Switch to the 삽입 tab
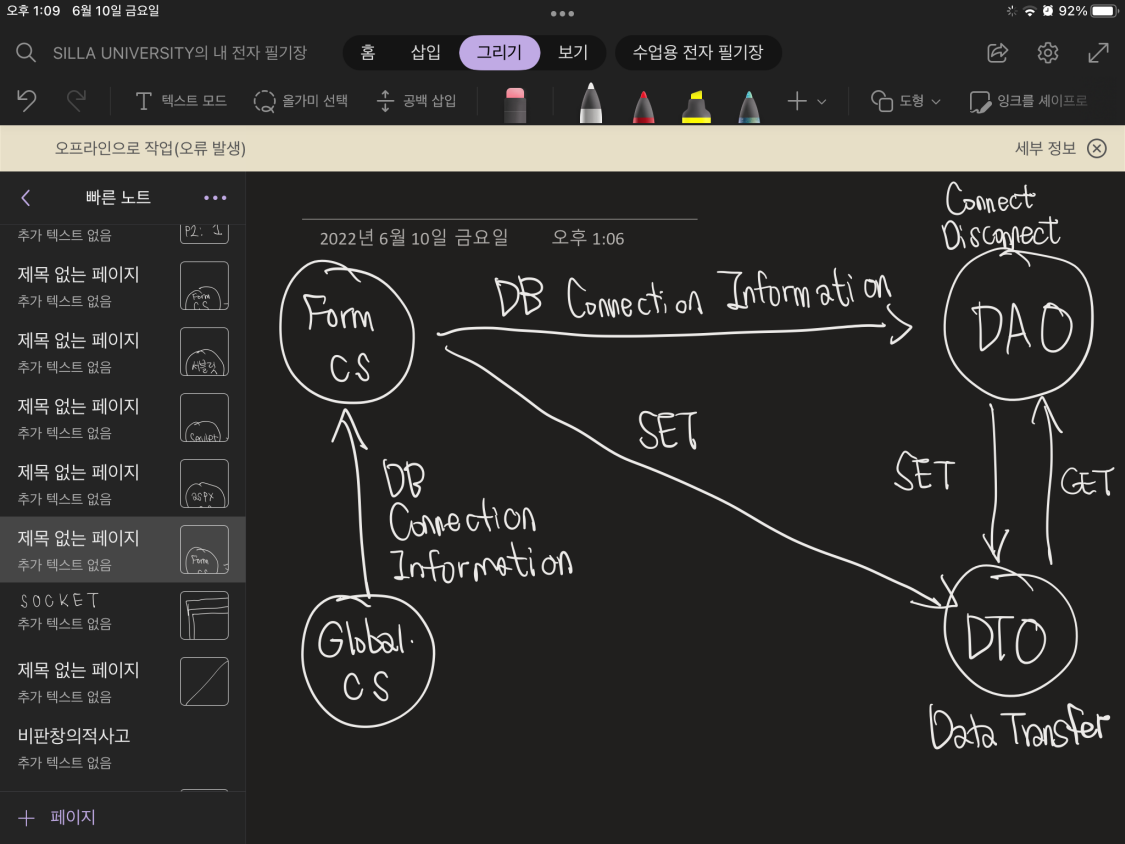Screen dimensions: 1125x844 click(425, 52)
